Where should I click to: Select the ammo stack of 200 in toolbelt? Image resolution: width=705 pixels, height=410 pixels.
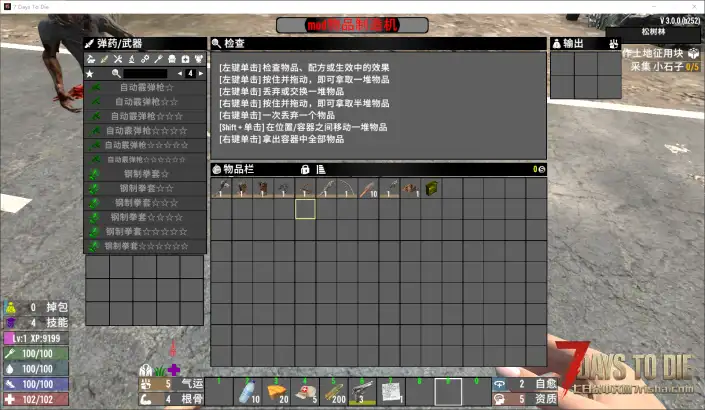(334, 392)
